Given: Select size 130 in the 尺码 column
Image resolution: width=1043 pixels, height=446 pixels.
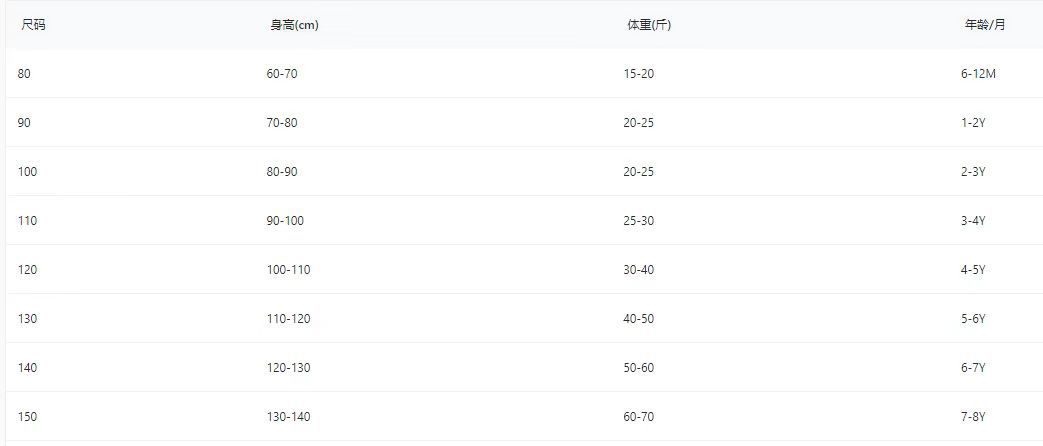Looking at the screenshot, I should pyautogui.click(x=27, y=319).
